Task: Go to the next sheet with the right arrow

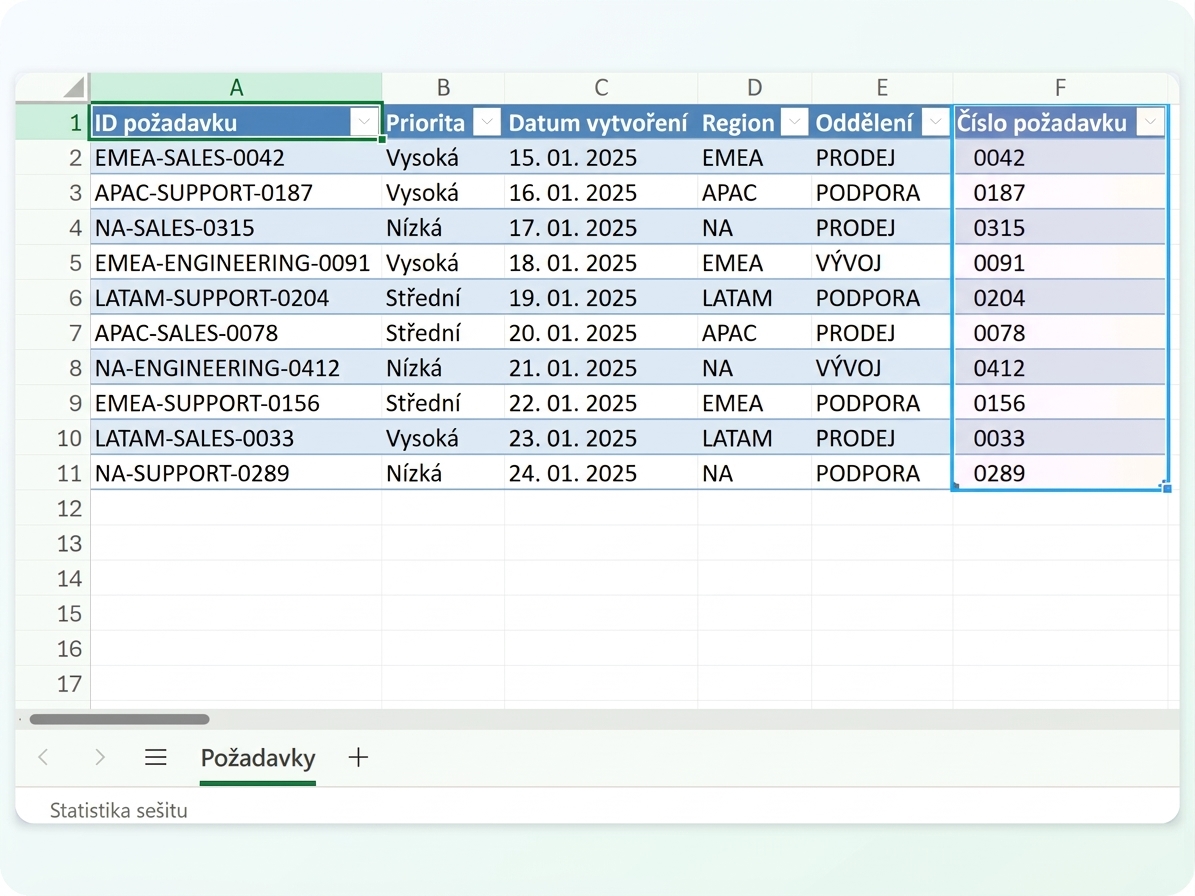Action: (100, 757)
